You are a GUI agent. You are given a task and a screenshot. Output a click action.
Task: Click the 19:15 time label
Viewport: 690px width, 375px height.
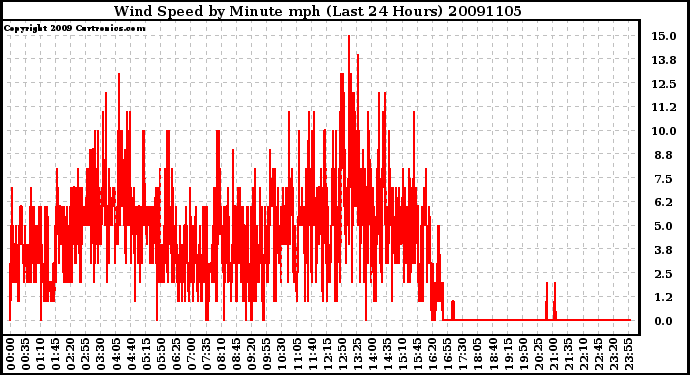click(507, 354)
